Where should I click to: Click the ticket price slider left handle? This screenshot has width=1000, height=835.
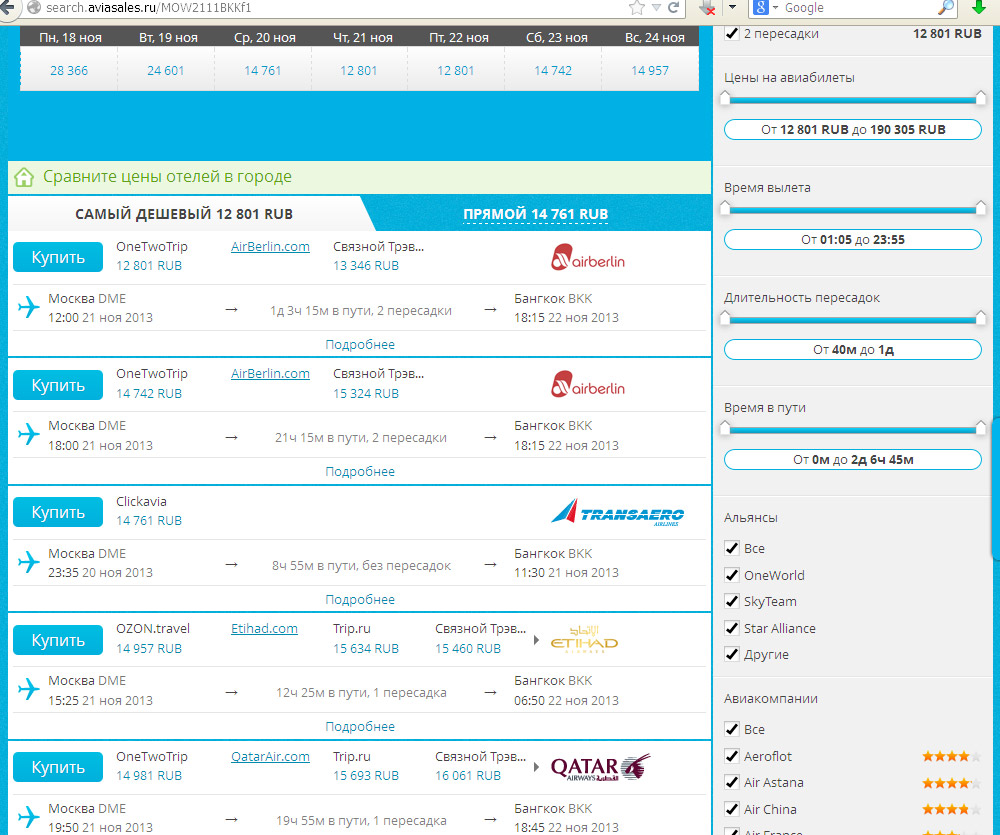tap(725, 98)
